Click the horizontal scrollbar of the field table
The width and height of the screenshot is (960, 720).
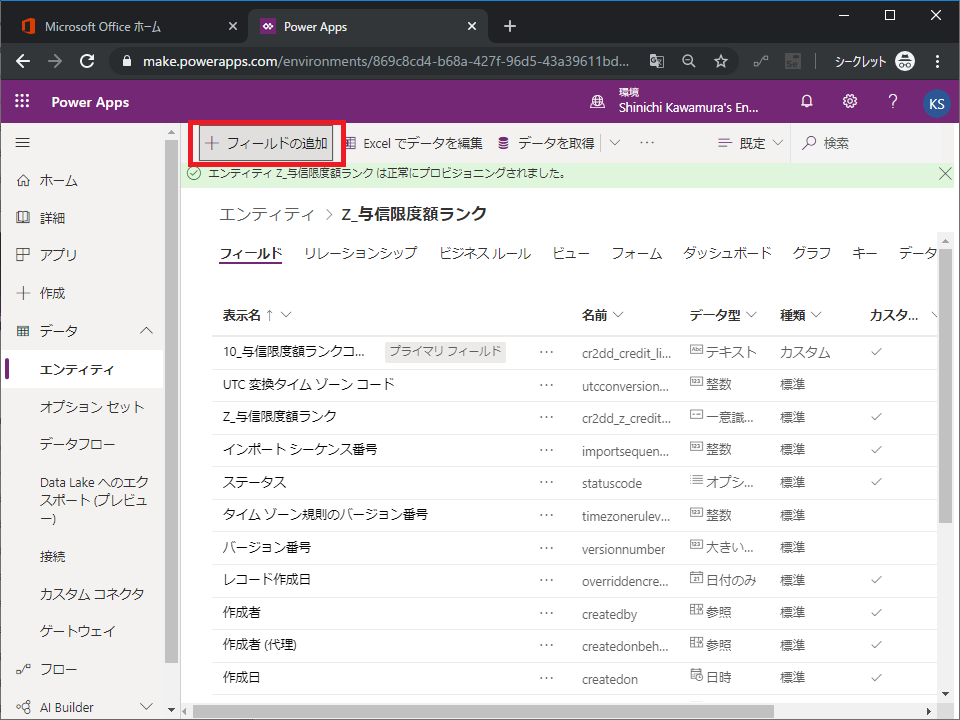tap(484, 711)
